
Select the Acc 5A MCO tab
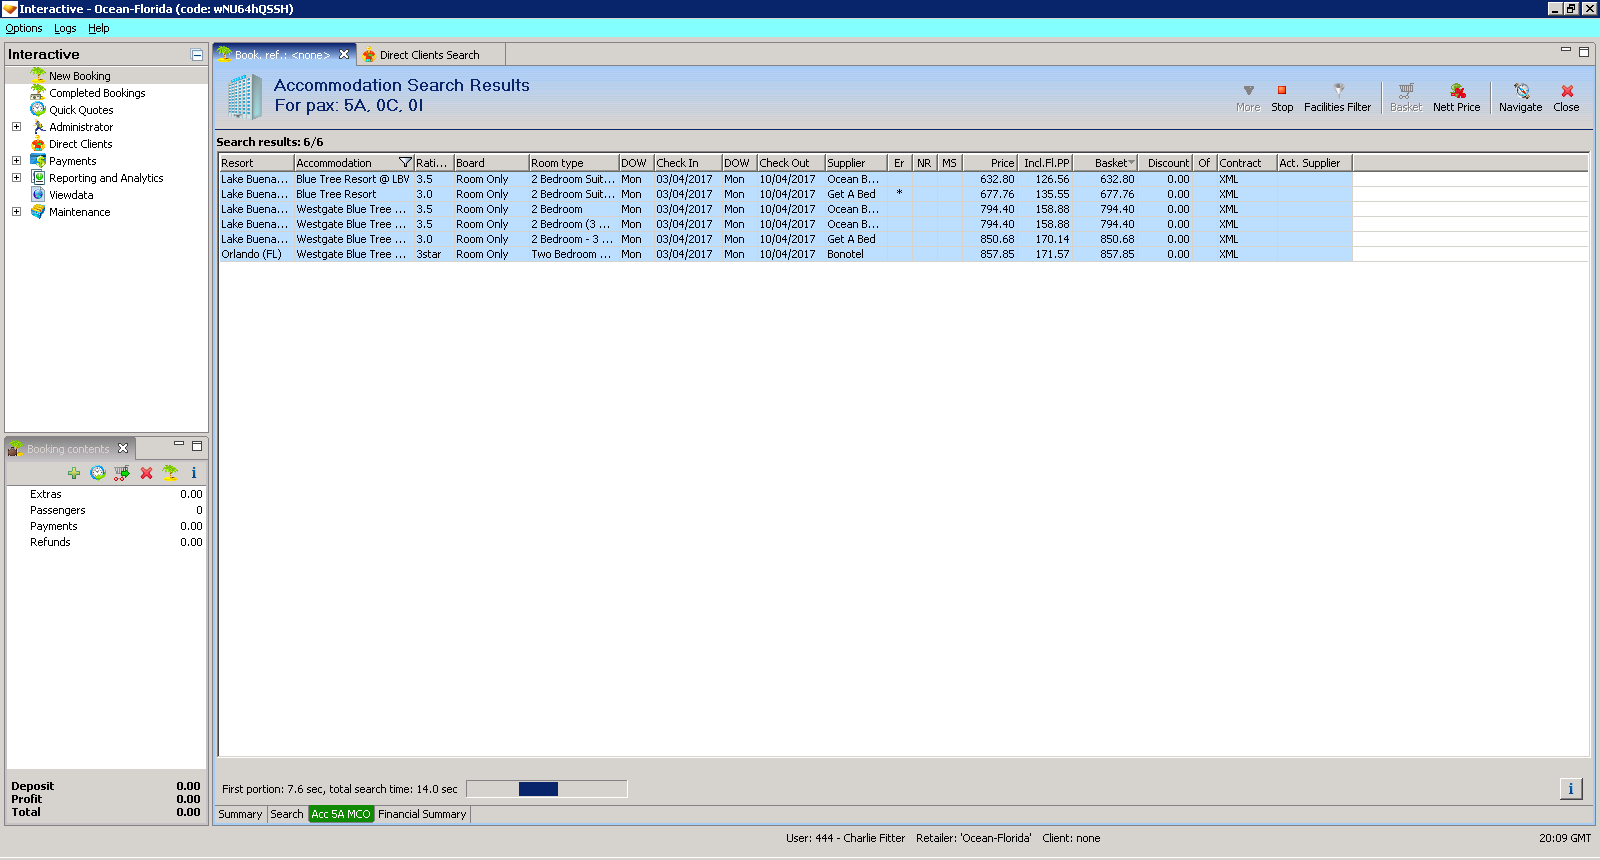341,814
